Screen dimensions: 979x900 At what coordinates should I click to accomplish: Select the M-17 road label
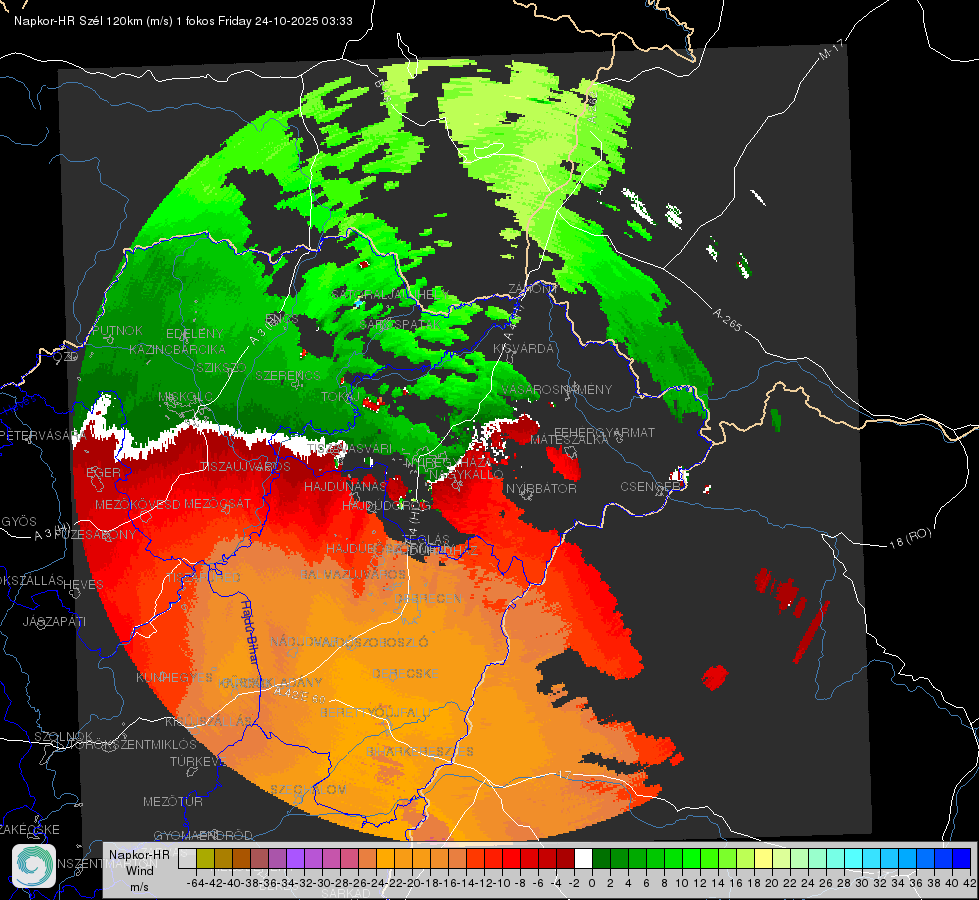[831, 50]
